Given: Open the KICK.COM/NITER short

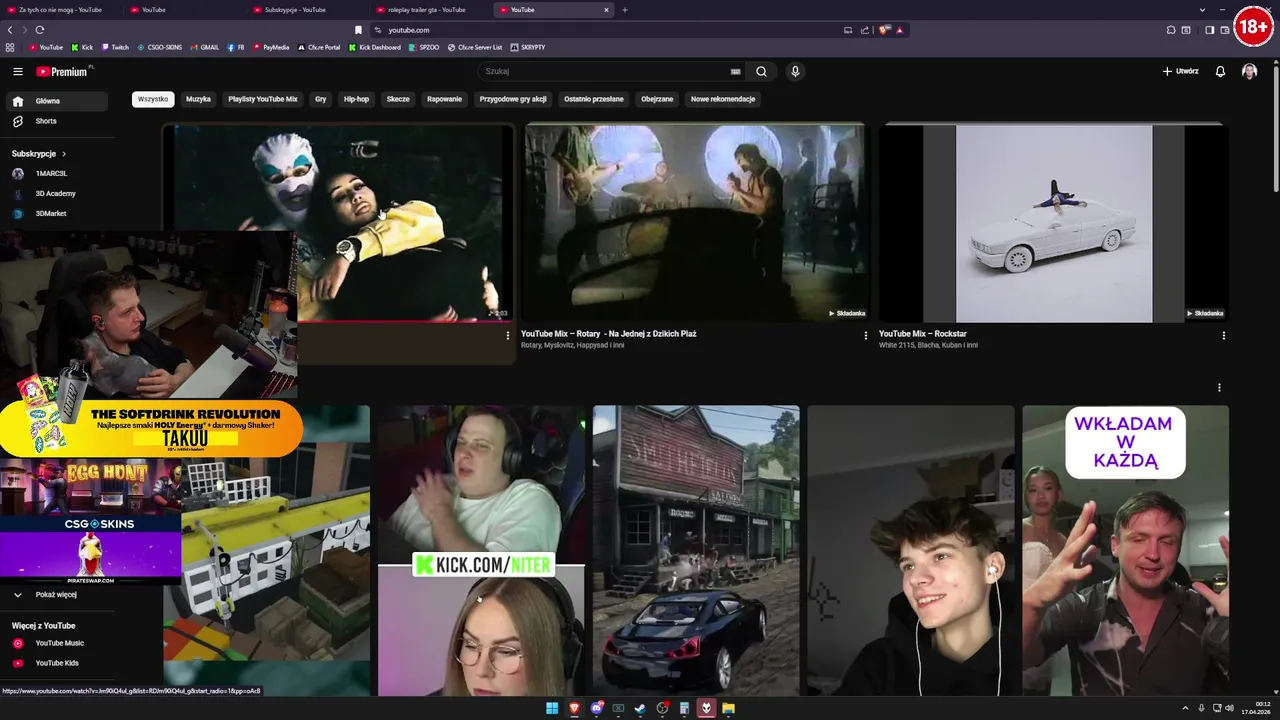Looking at the screenshot, I should [481, 550].
